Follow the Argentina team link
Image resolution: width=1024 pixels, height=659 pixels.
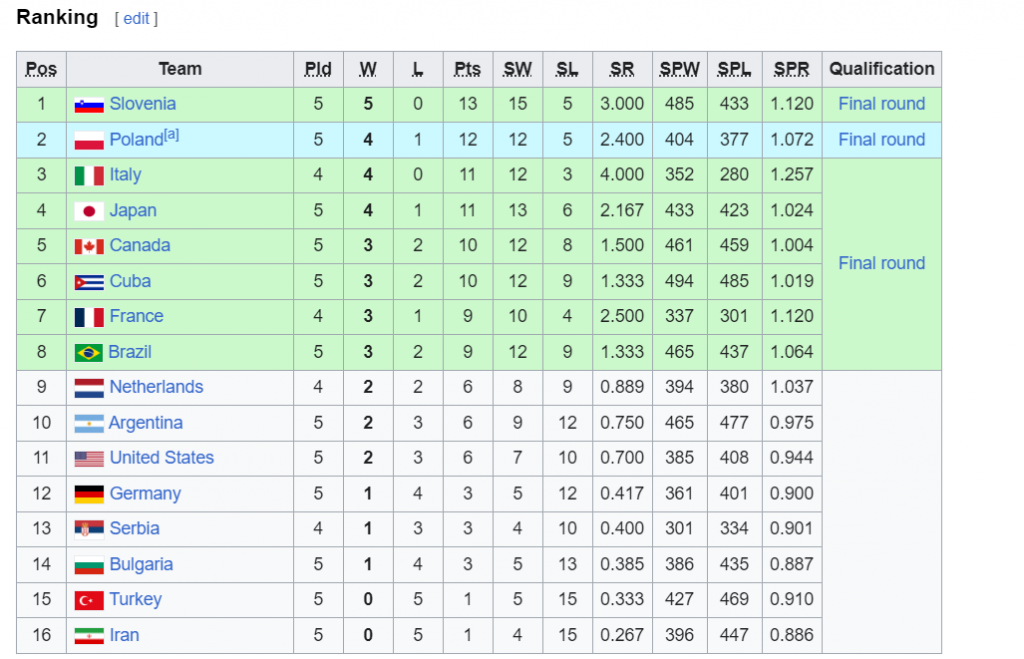pos(146,423)
